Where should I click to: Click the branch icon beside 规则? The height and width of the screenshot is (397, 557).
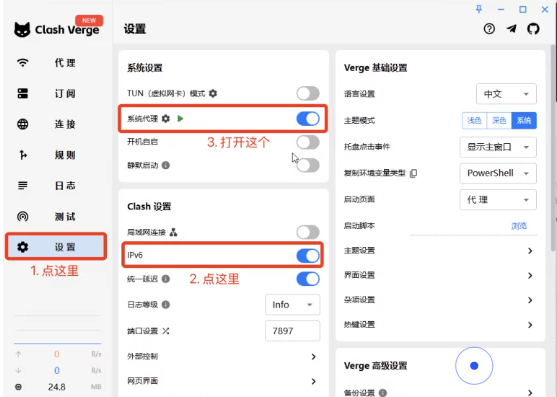coord(23,155)
